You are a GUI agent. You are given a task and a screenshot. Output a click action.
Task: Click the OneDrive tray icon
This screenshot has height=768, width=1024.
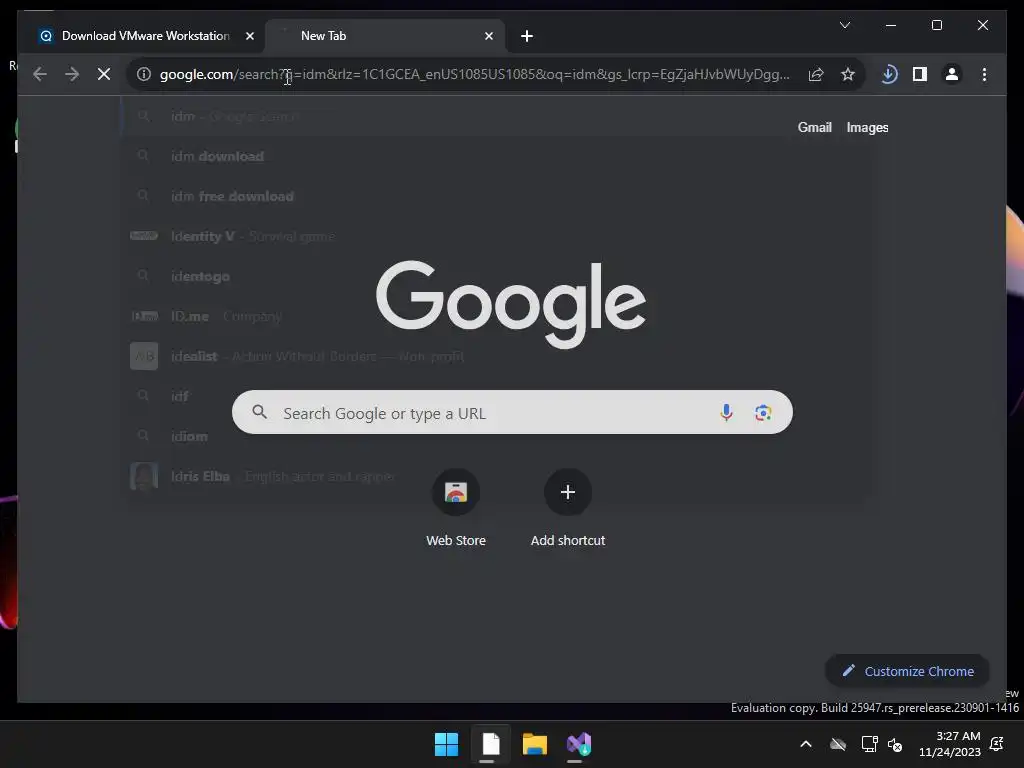[838, 744]
